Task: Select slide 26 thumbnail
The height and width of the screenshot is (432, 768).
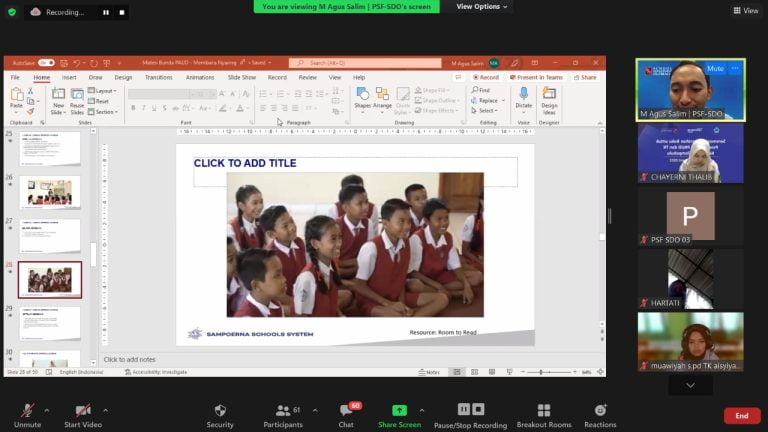Action: 50,192
